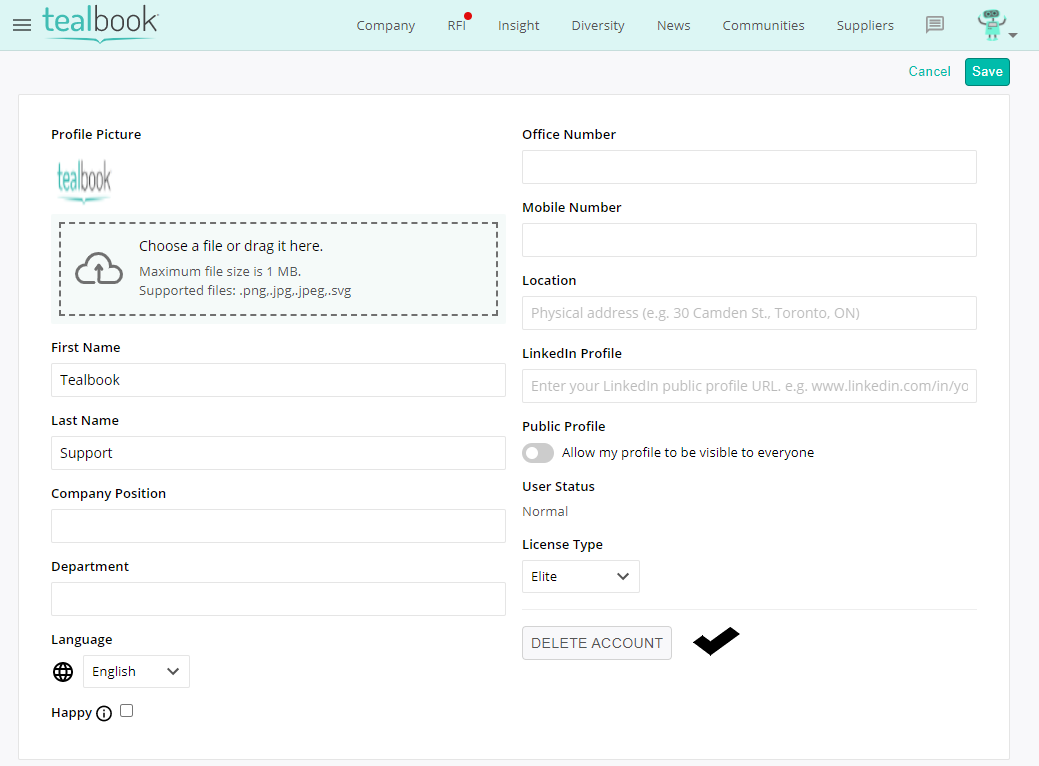
Task: Expand the License Type dropdown
Action: (x=580, y=576)
